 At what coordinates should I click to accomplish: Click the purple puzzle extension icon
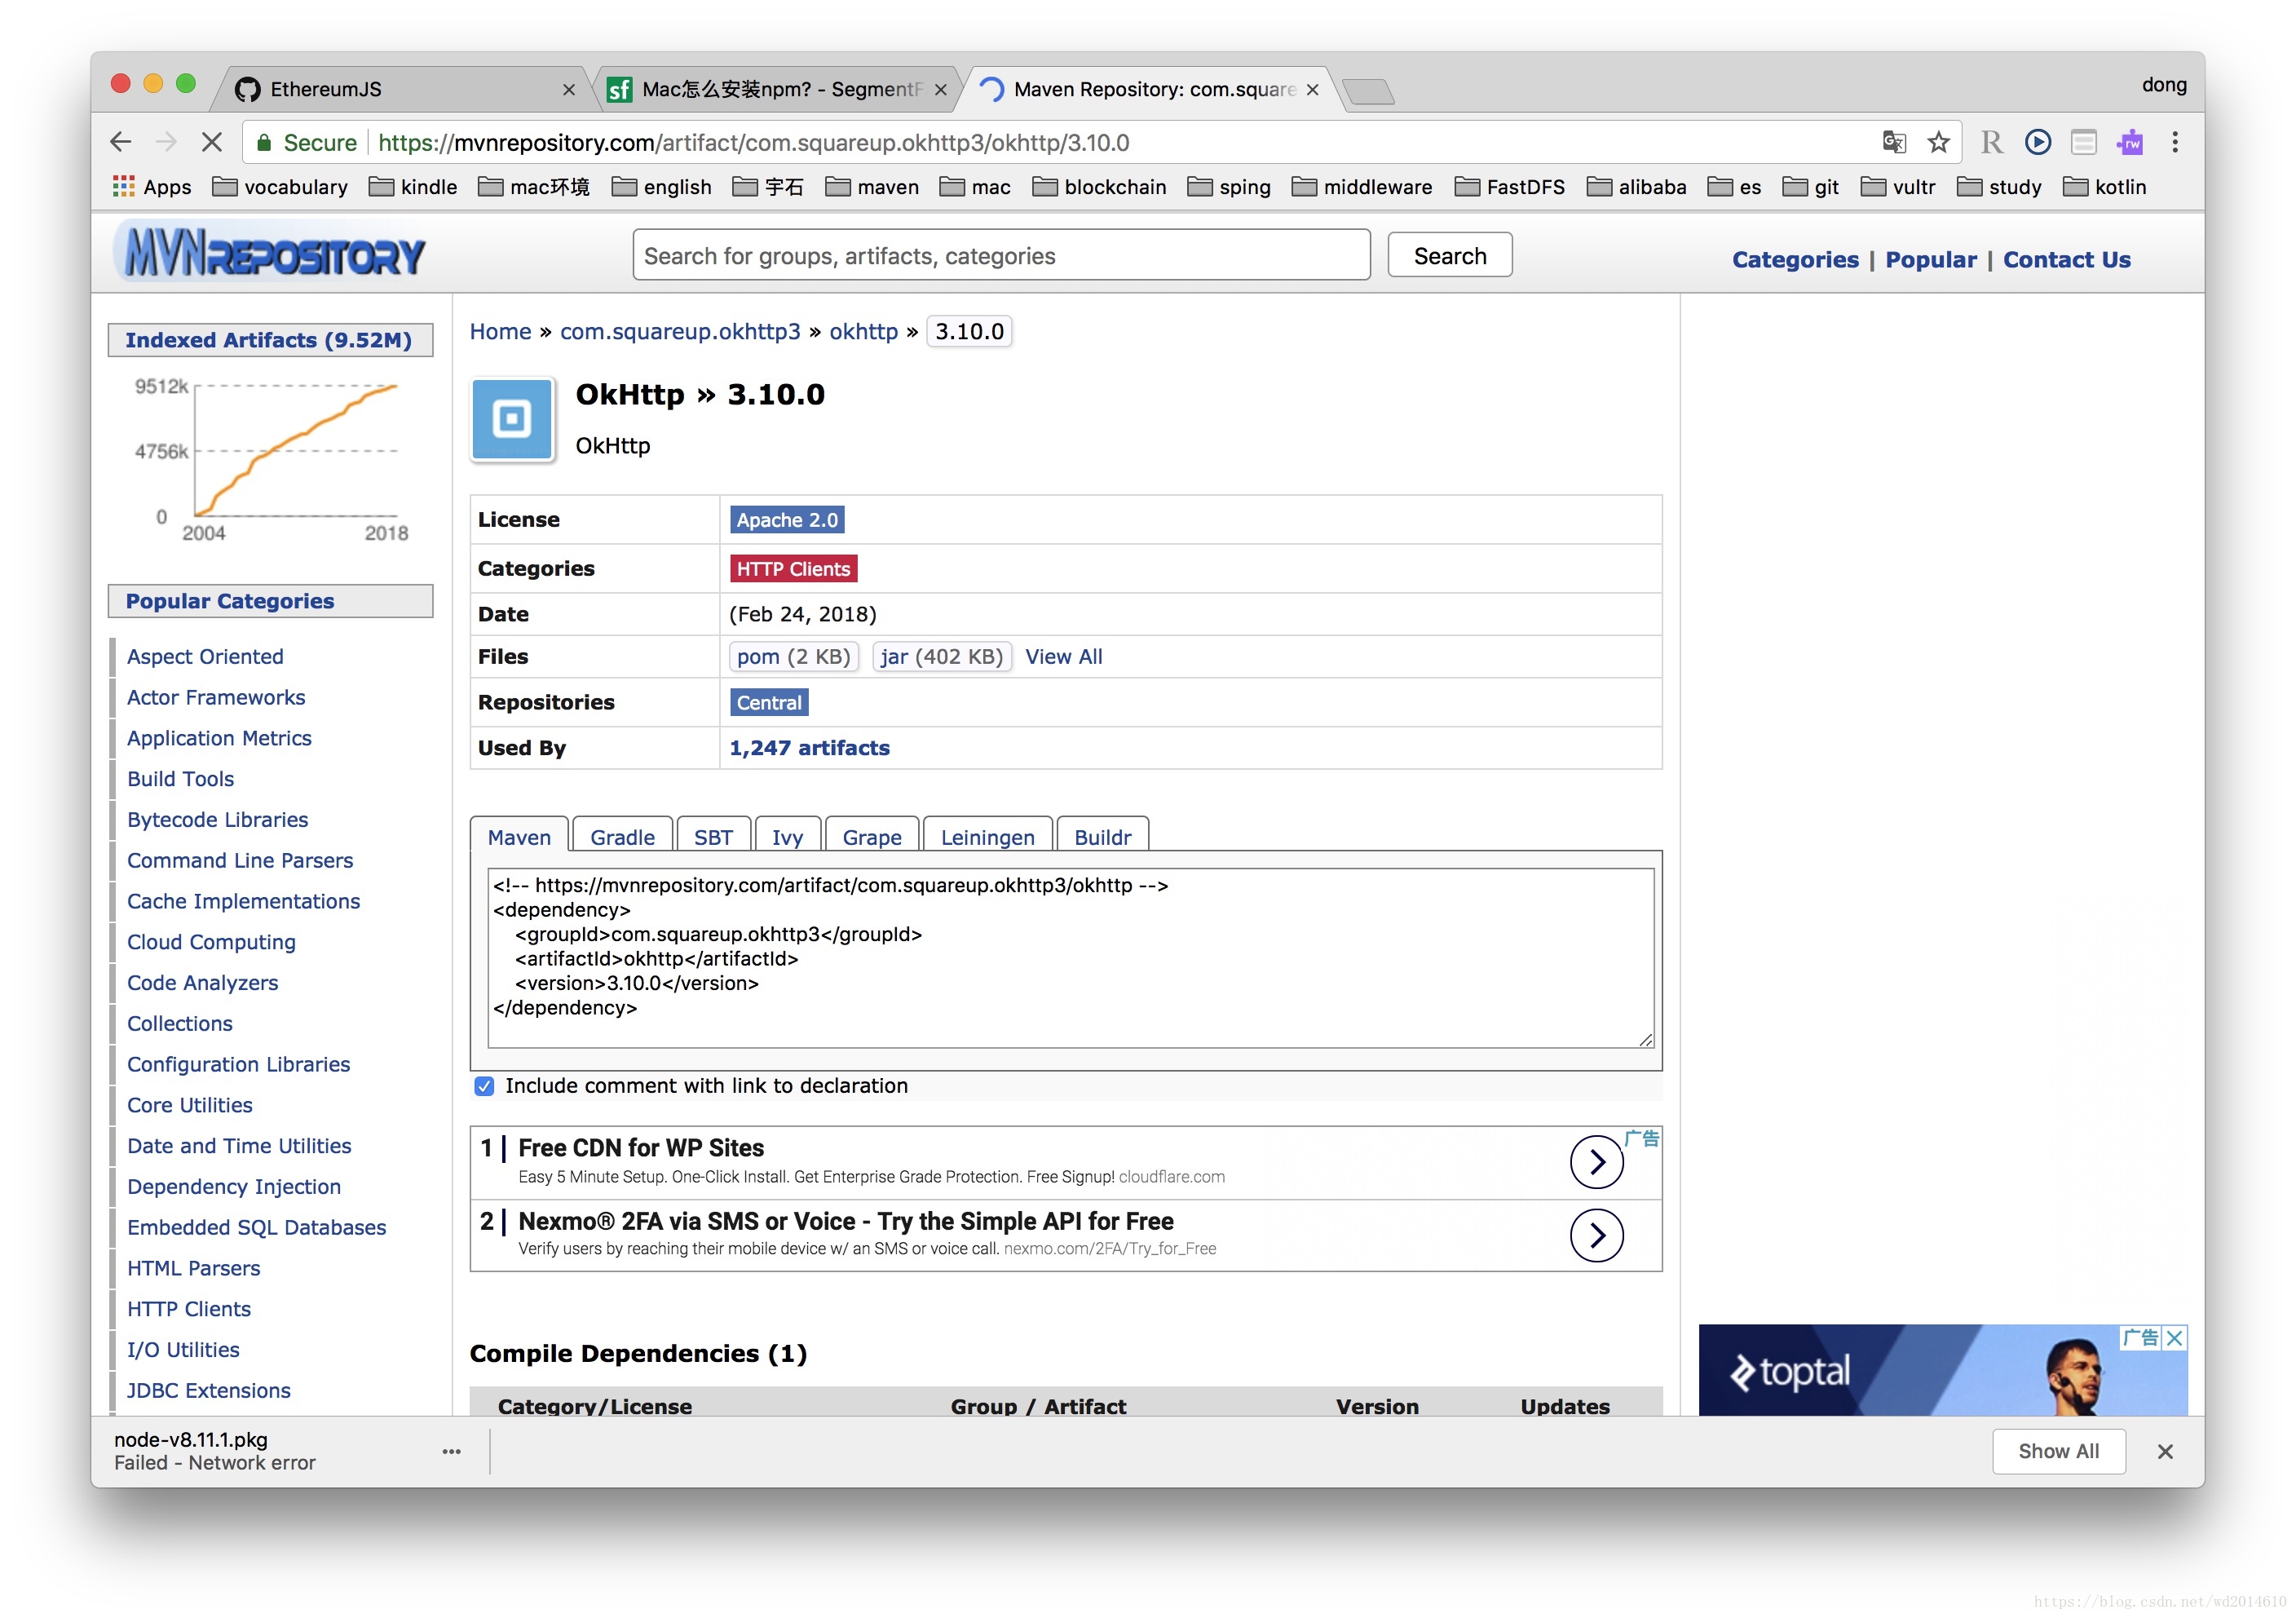[2129, 142]
